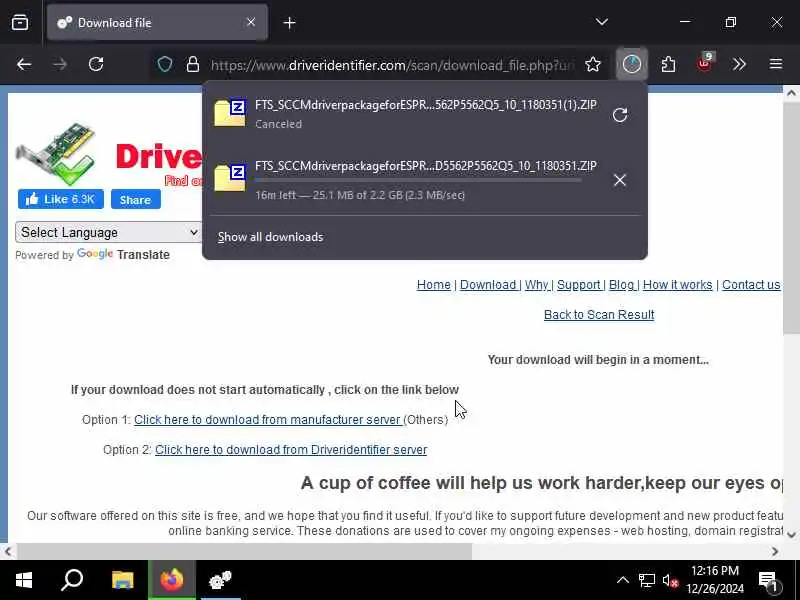This screenshot has height=600, width=800.
Task: Show hidden system tray icons
Action: tap(623, 580)
